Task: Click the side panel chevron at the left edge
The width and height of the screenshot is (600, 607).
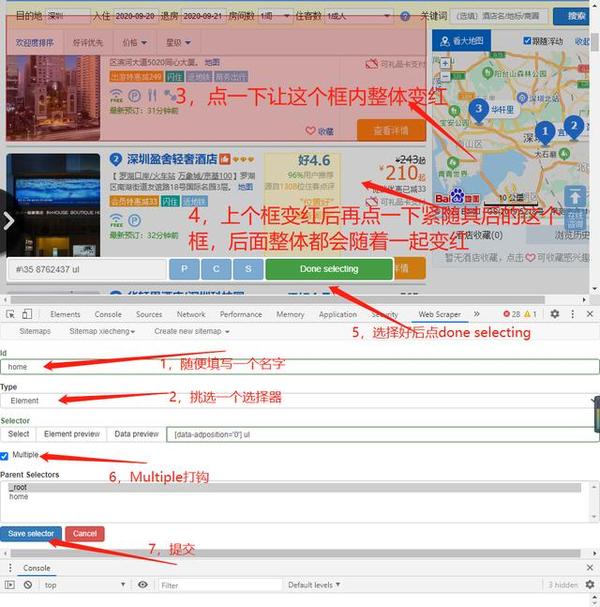Action: coord(8,221)
